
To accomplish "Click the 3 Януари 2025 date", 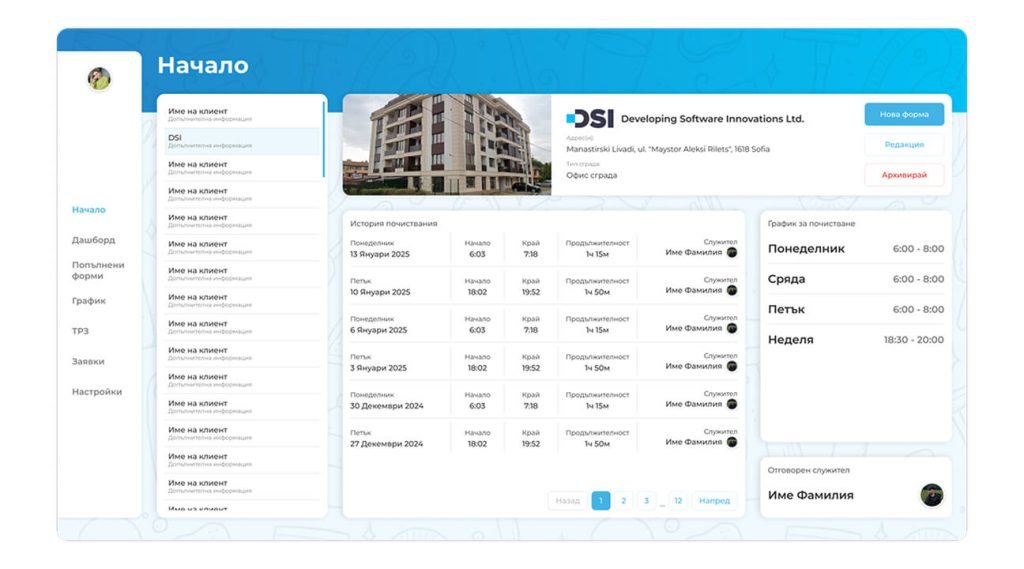I will pyautogui.click(x=378, y=368).
